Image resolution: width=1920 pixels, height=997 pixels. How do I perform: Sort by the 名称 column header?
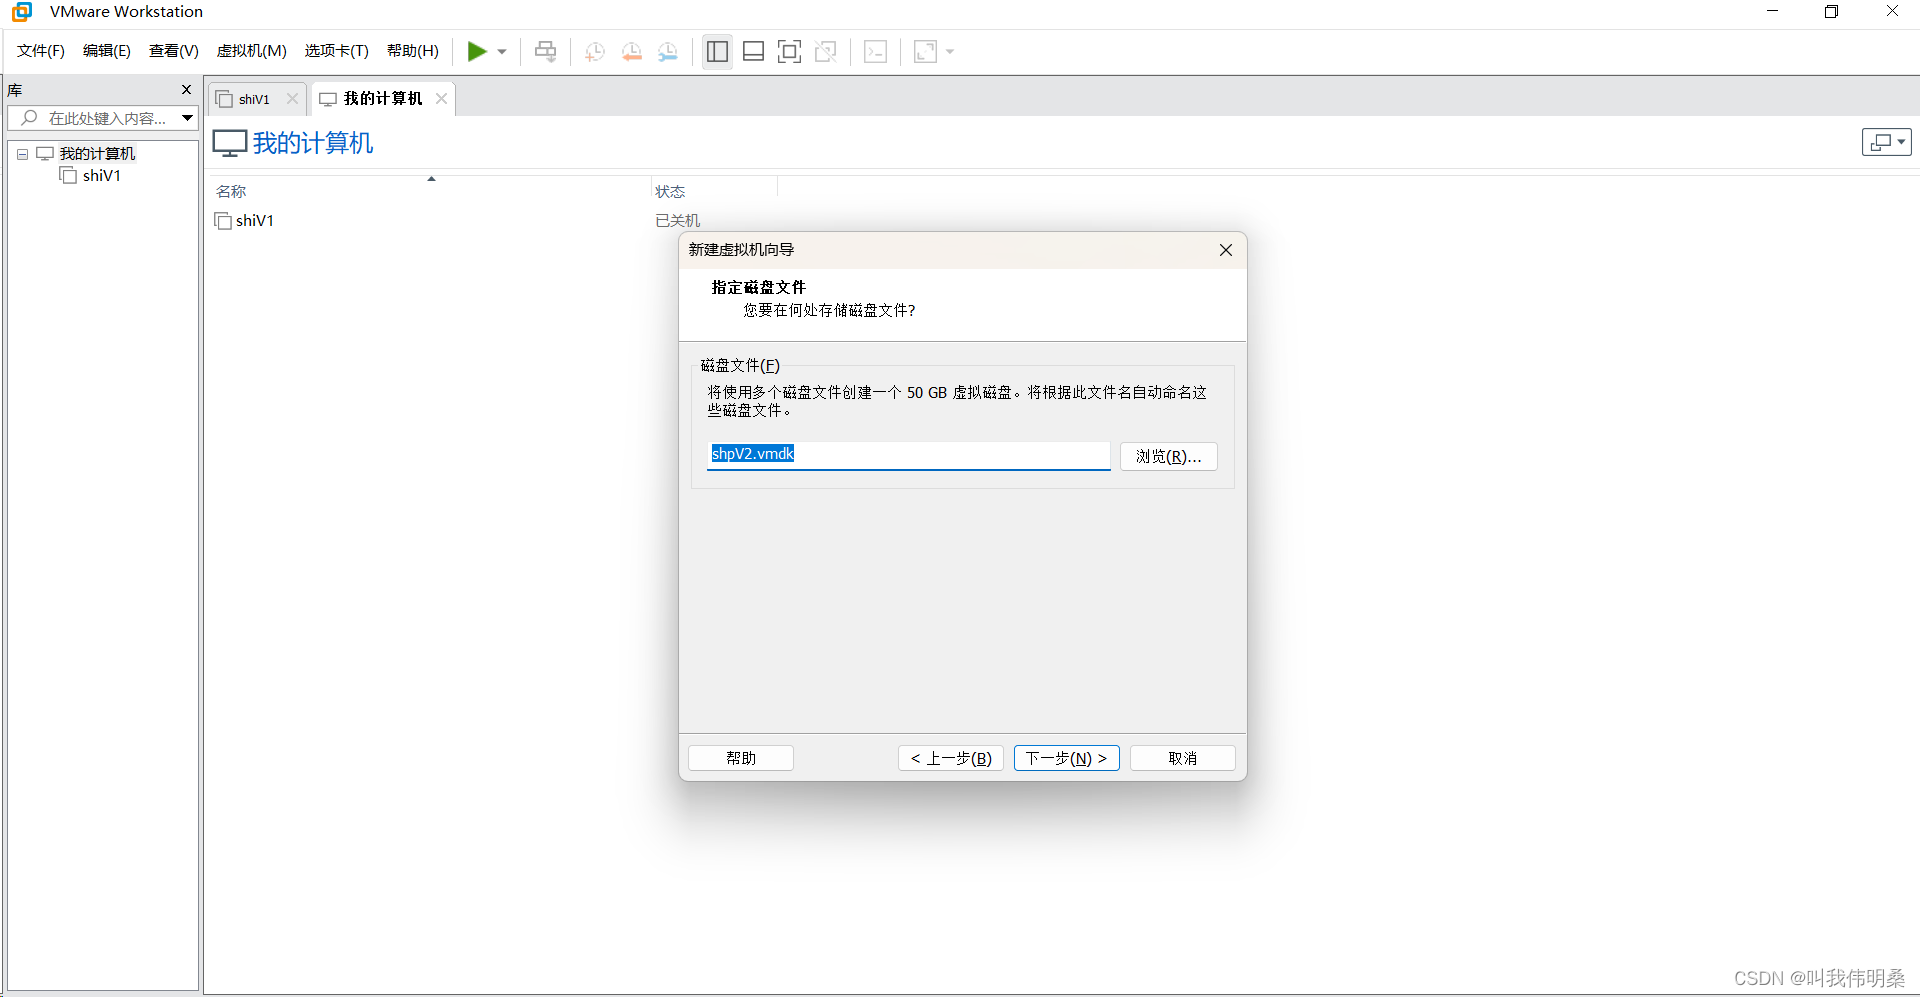(x=231, y=191)
